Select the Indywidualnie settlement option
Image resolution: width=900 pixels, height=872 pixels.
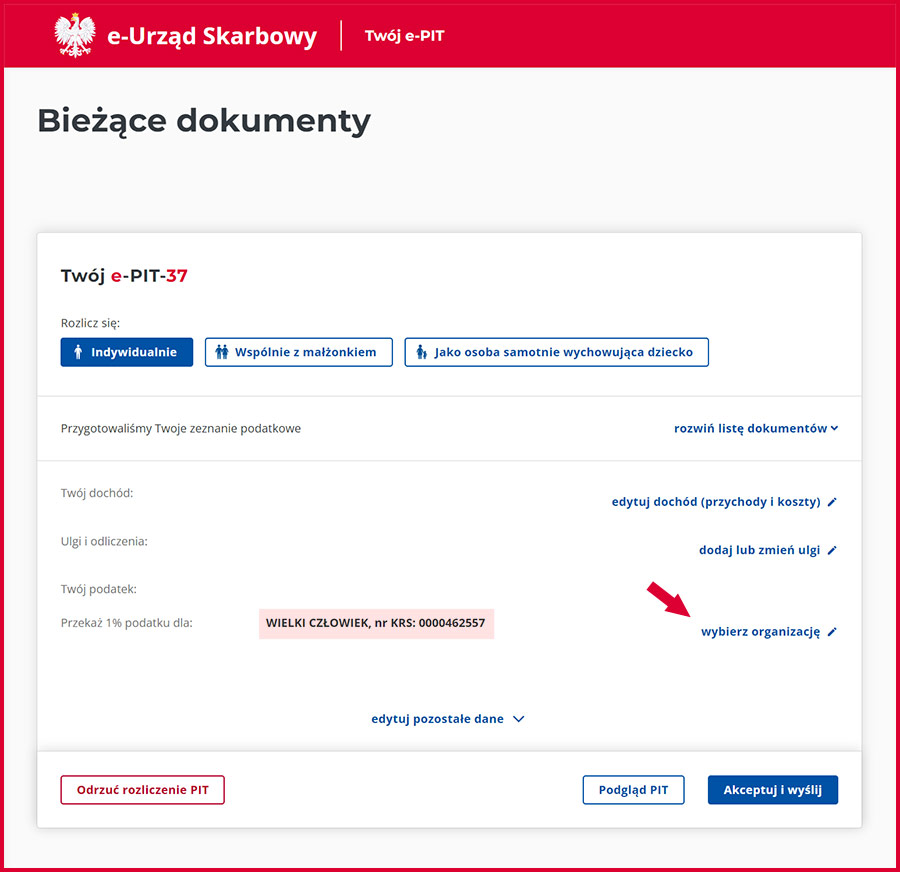tap(126, 352)
